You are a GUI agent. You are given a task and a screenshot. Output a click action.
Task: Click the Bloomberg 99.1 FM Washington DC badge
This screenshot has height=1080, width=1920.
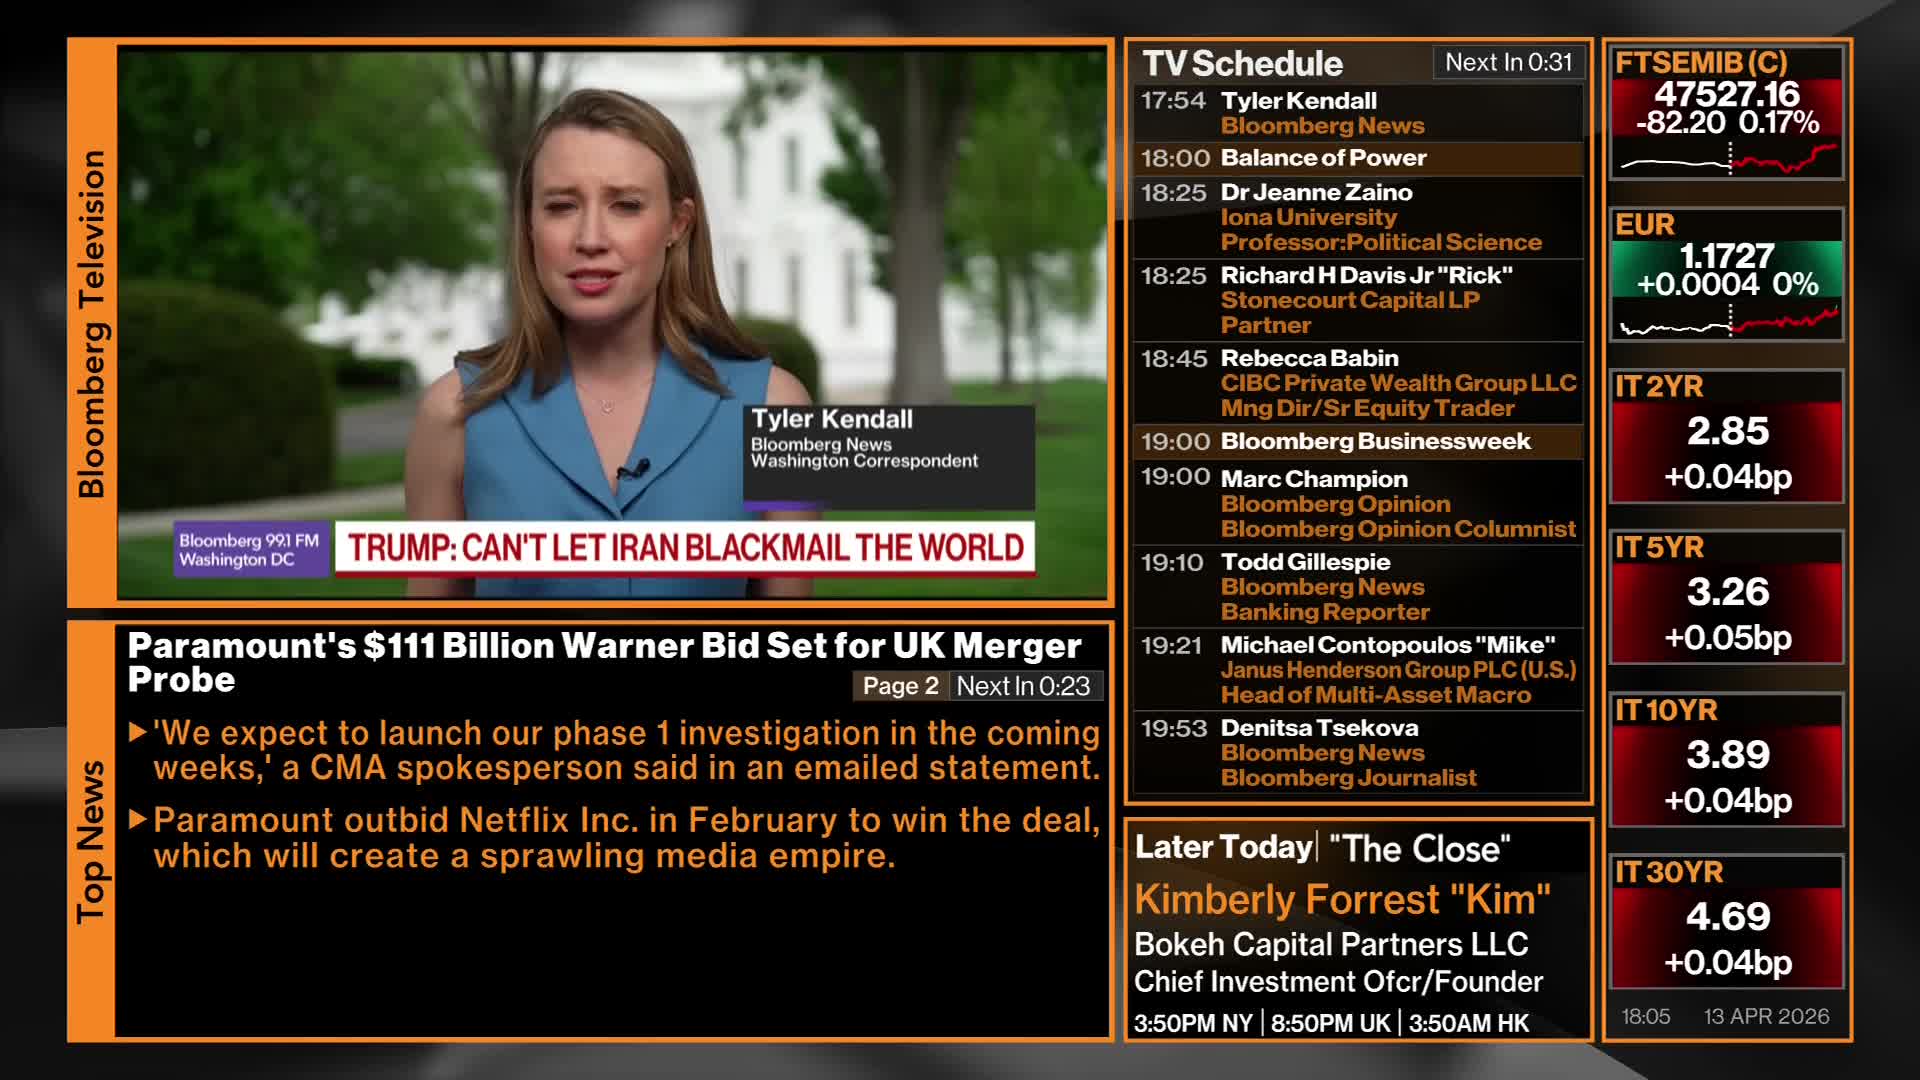[250, 549]
